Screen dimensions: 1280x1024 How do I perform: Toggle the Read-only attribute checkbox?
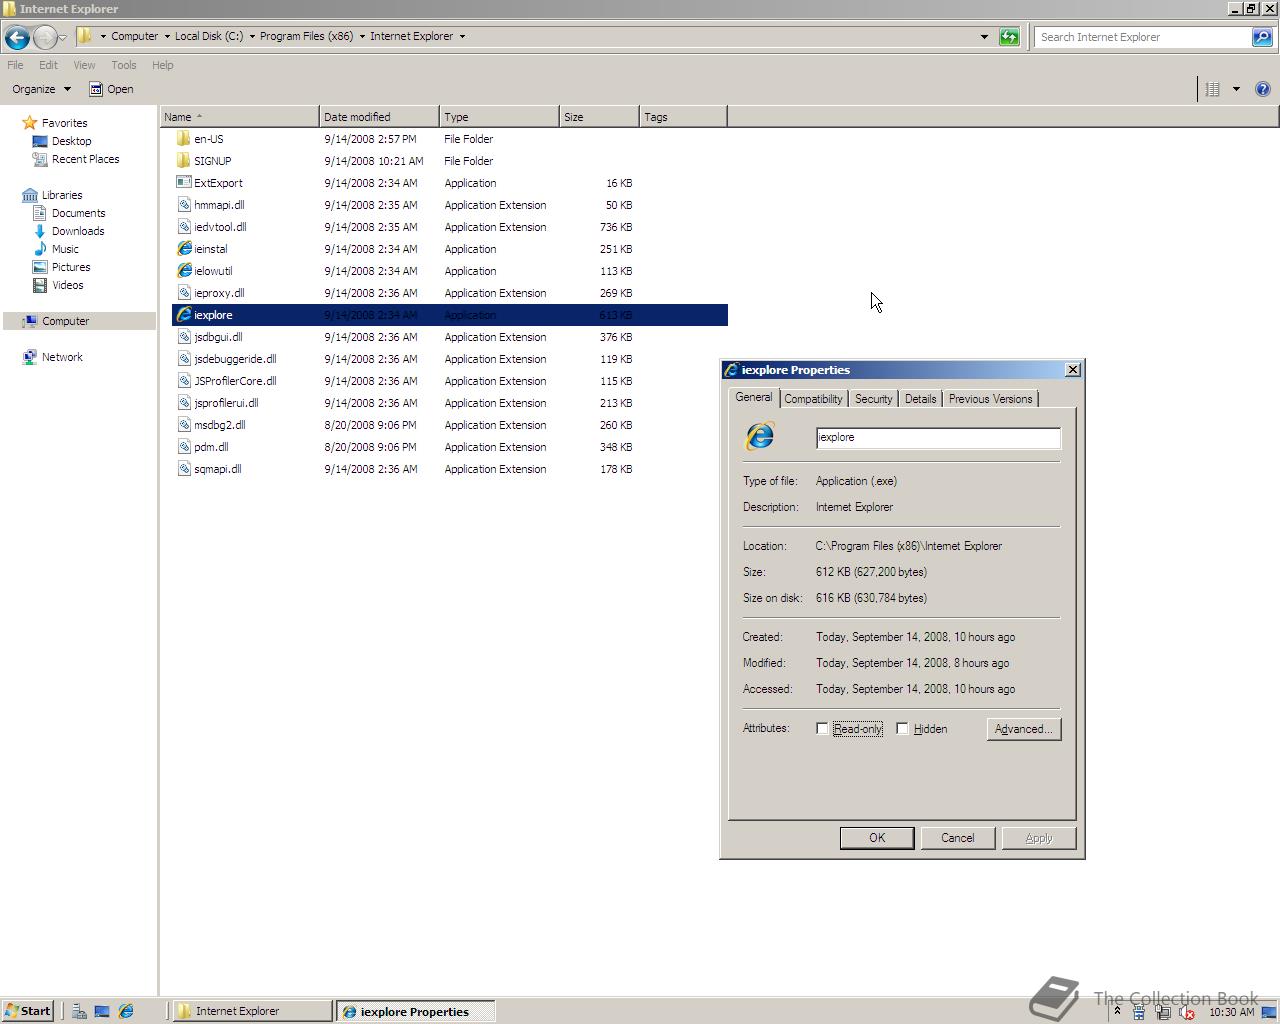[822, 729]
